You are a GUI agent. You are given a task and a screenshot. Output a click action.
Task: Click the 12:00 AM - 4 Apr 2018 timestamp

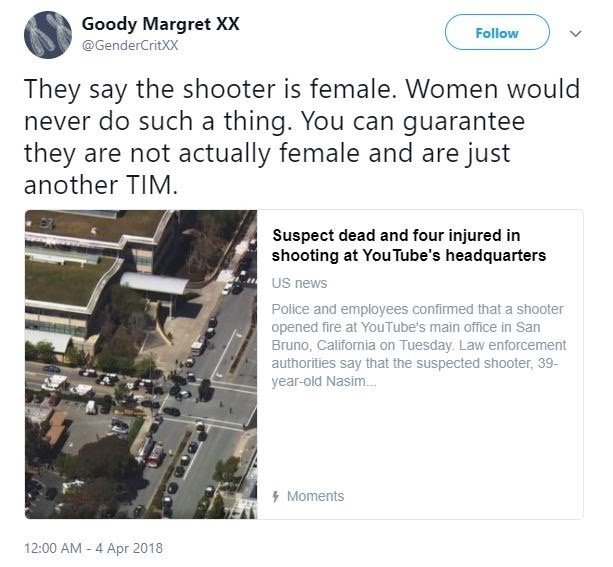[x=93, y=548]
